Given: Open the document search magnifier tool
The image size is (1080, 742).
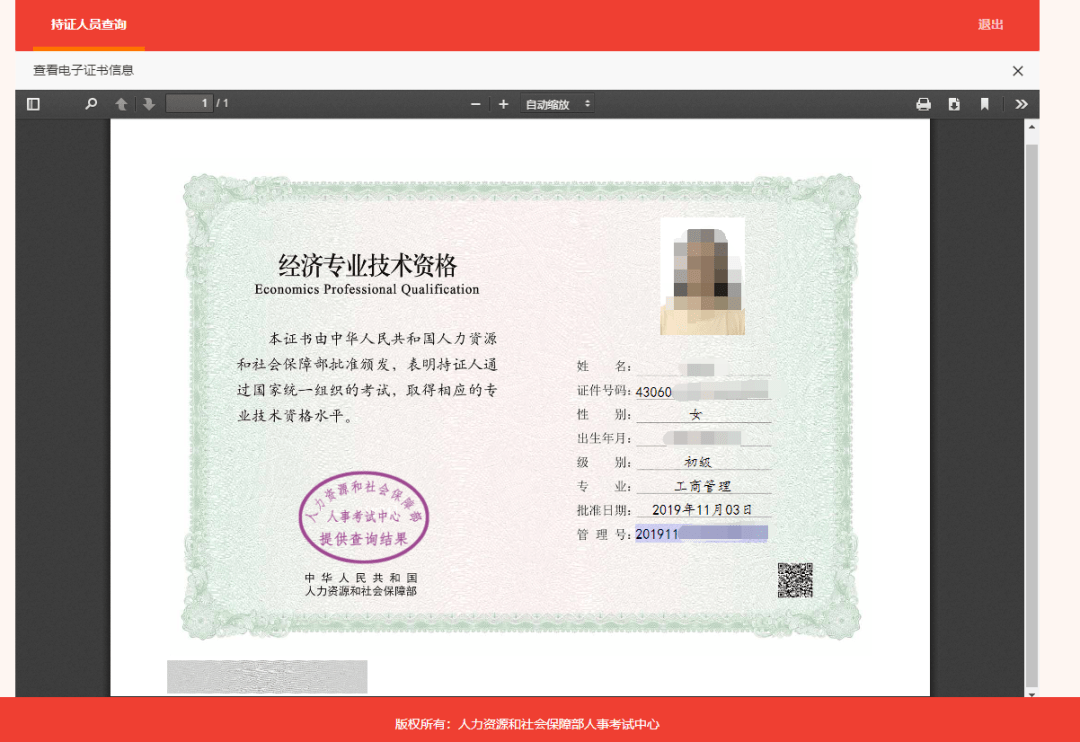Looking at the screenshot, I should [91, 103].
